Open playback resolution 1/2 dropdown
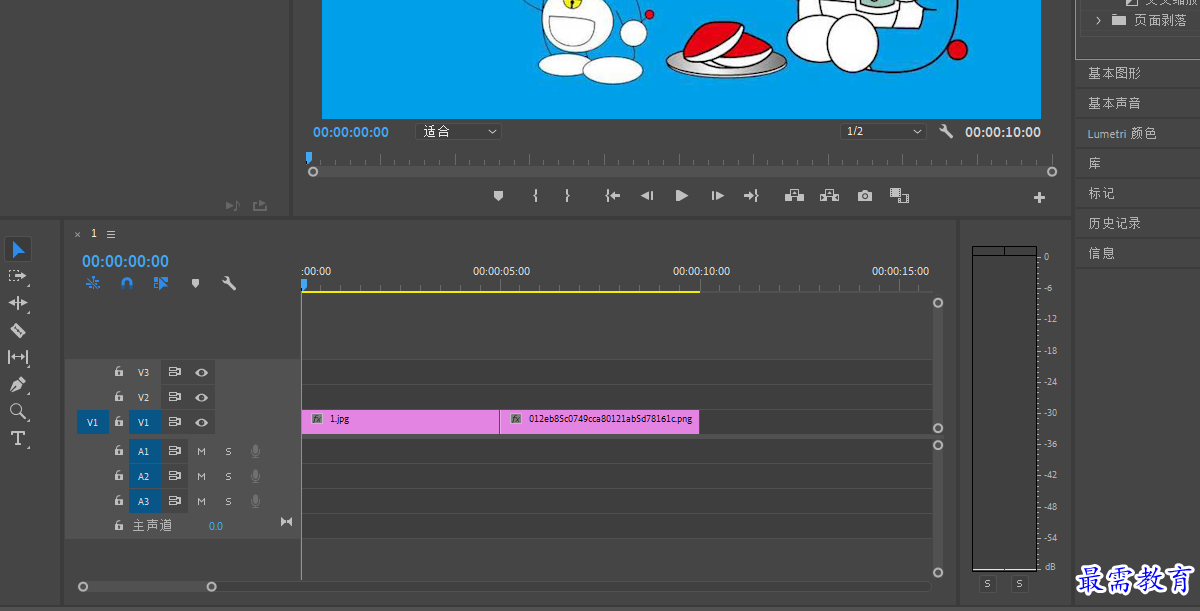Viewport: 1200px width, 611px height. tap(883, 131)
